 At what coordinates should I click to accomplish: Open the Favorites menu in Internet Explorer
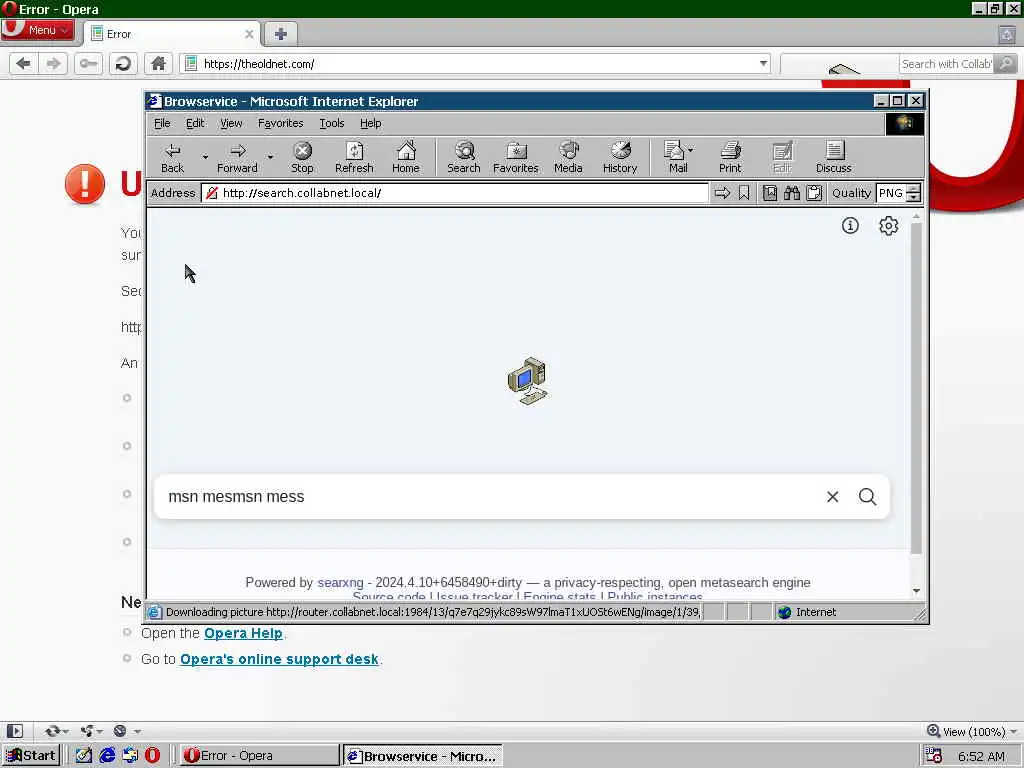point(281,123)
